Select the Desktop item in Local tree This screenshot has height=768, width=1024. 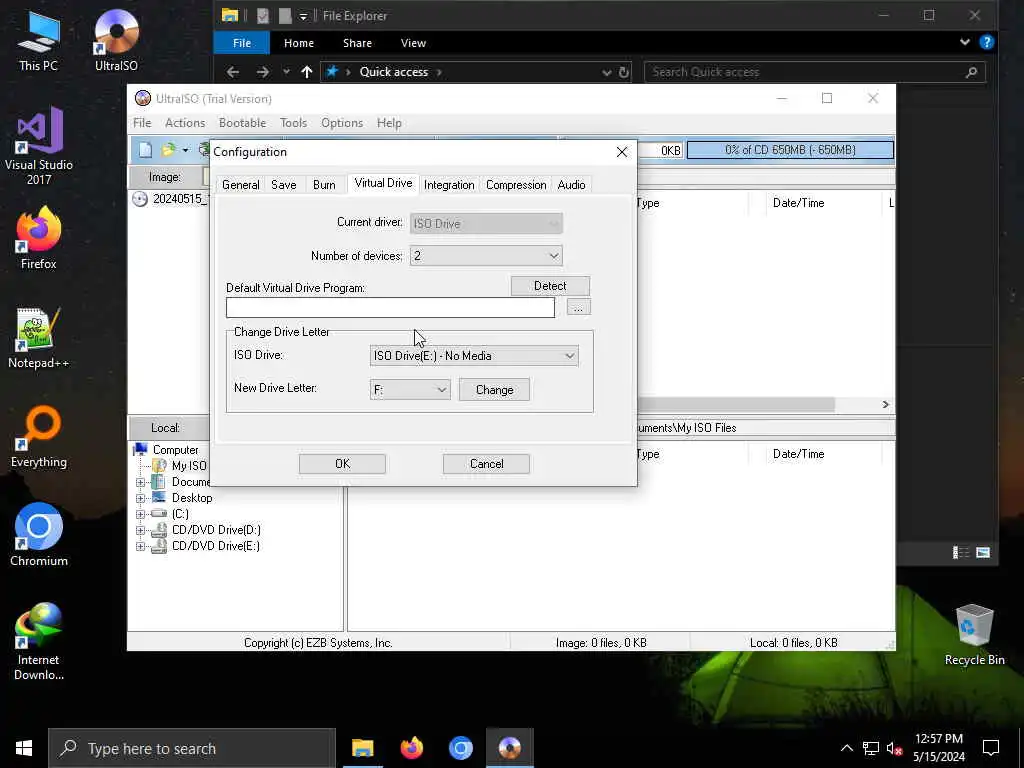tap(191, 498)
